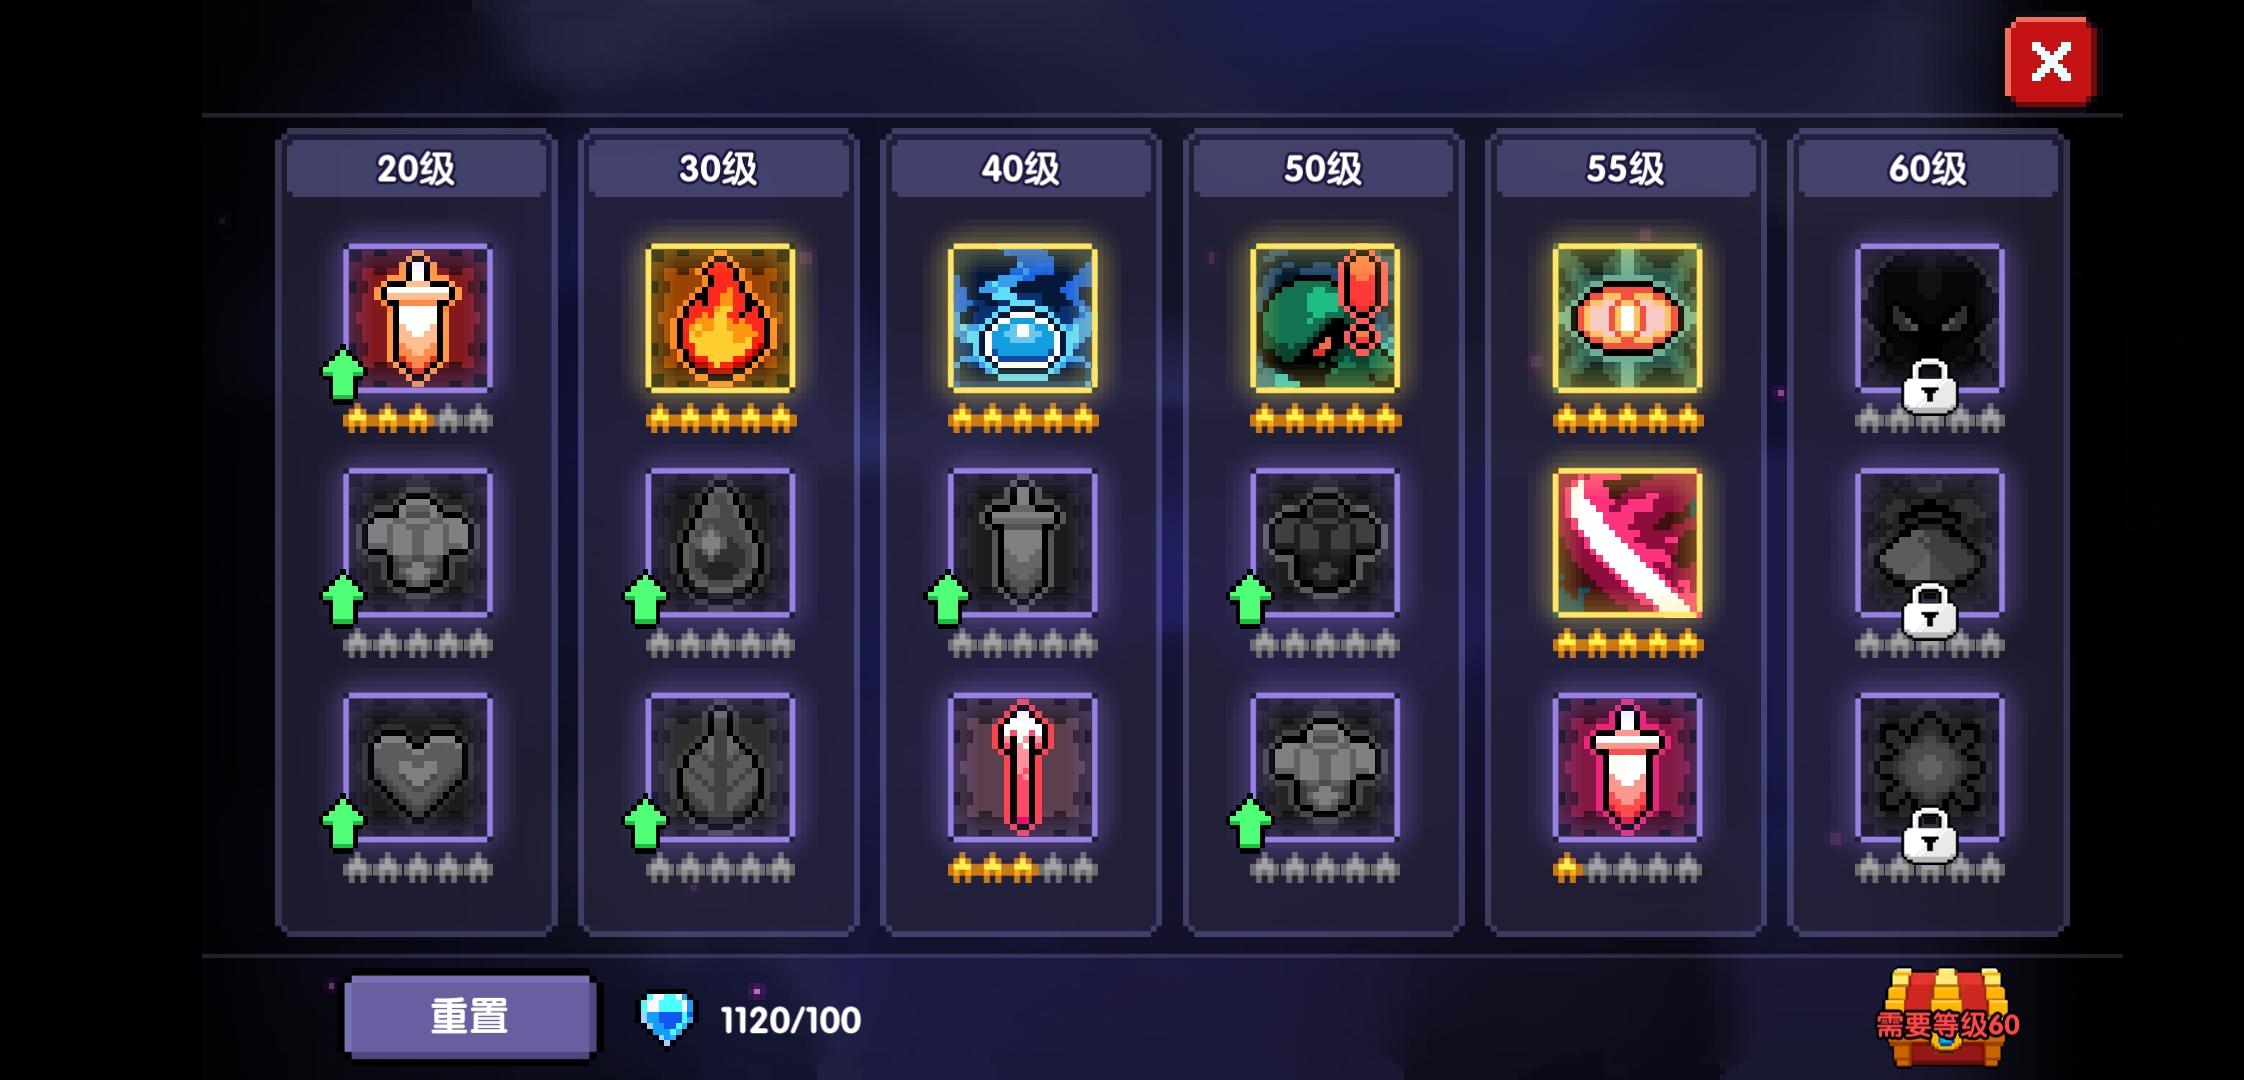2244x1080 pixels.
Task: Close the skill panel with red X
Action: pos(2050,62)
